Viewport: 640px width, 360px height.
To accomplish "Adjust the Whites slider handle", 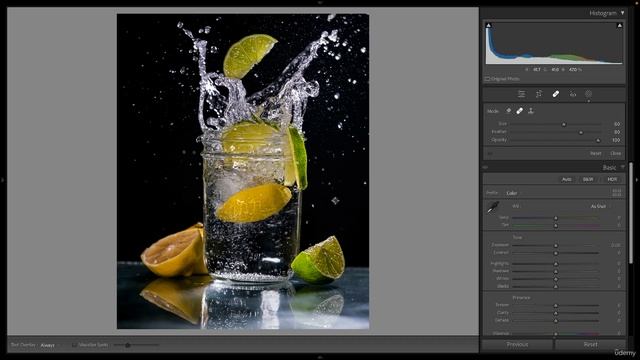I will click(556, 279).
